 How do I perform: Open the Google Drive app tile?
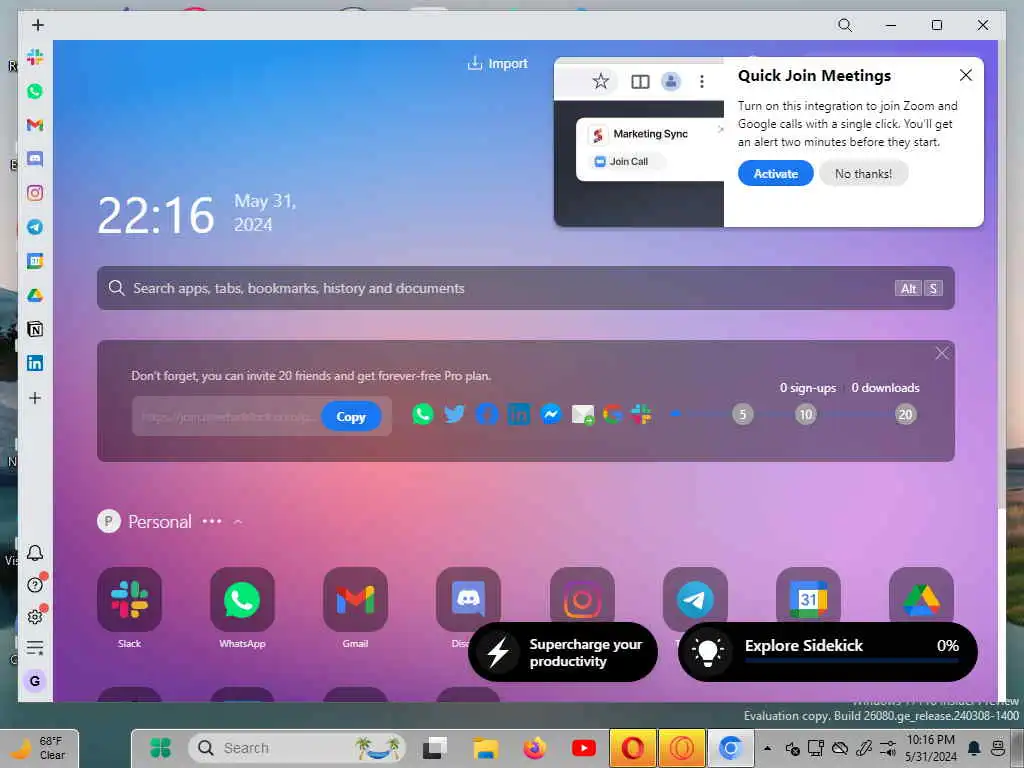[x=921, y=594]
